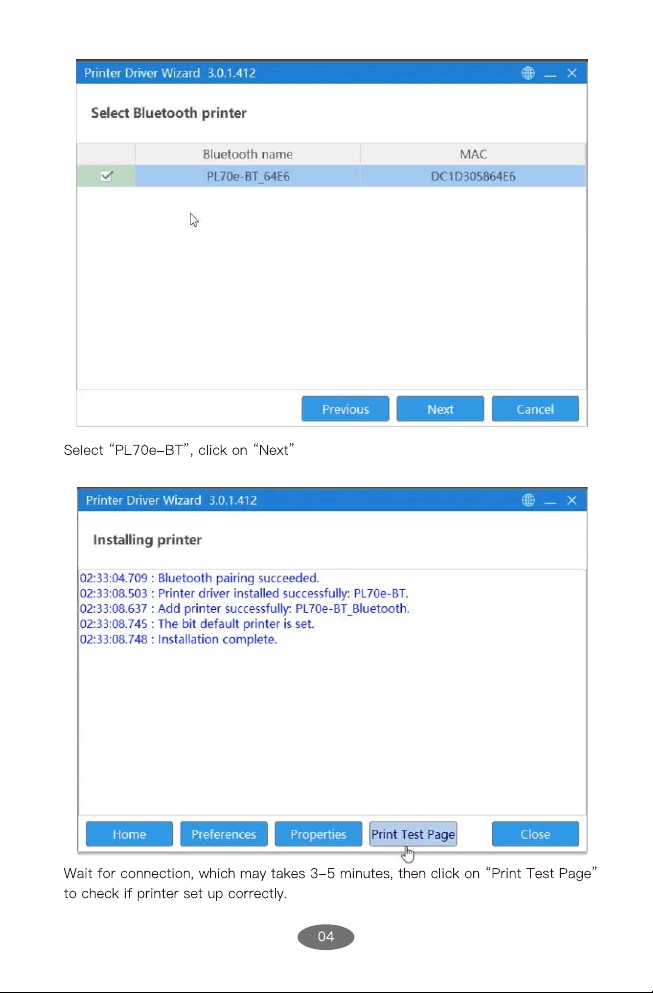653x993 pixels.
Task: Click the globe language icon in the Installing printer window
Action: tap(528, 500)
